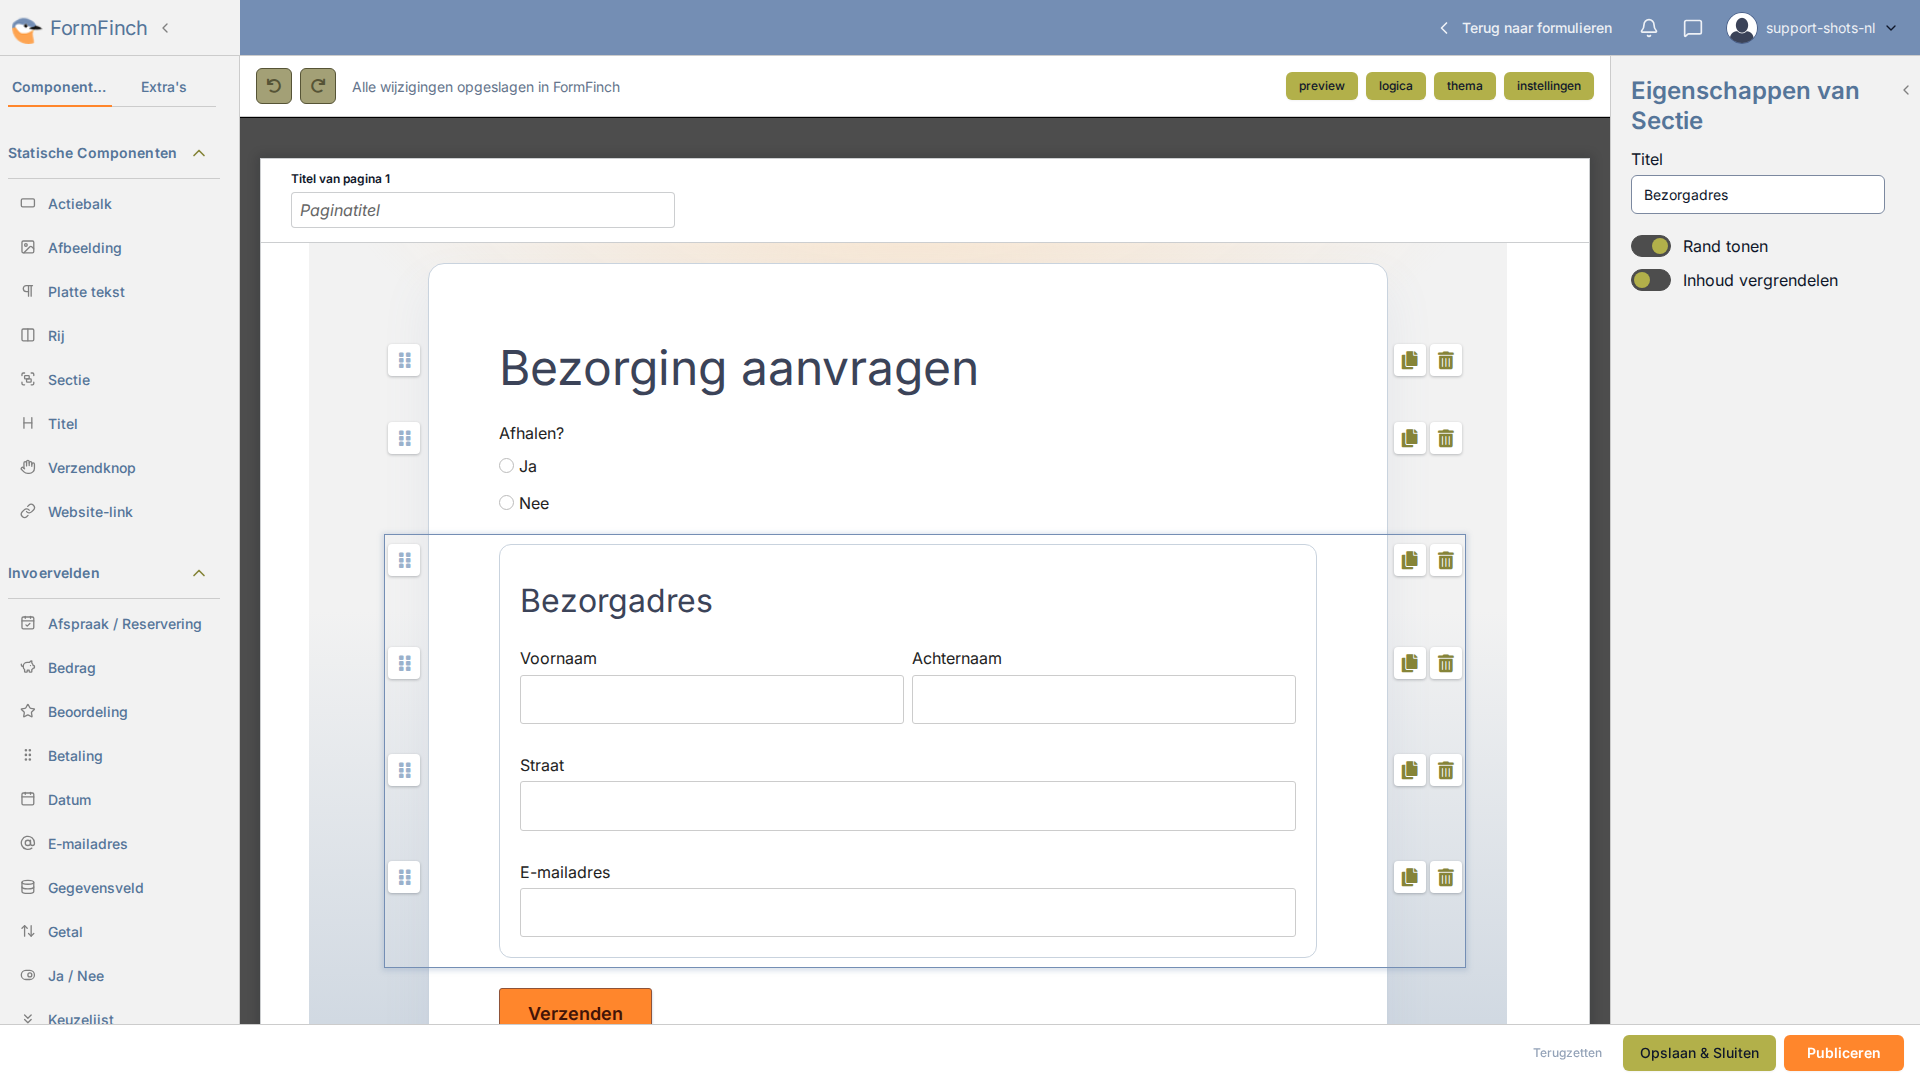Click drag handle of Afhalen? component
This screenshot has width=1920, height=1080.
404,438
